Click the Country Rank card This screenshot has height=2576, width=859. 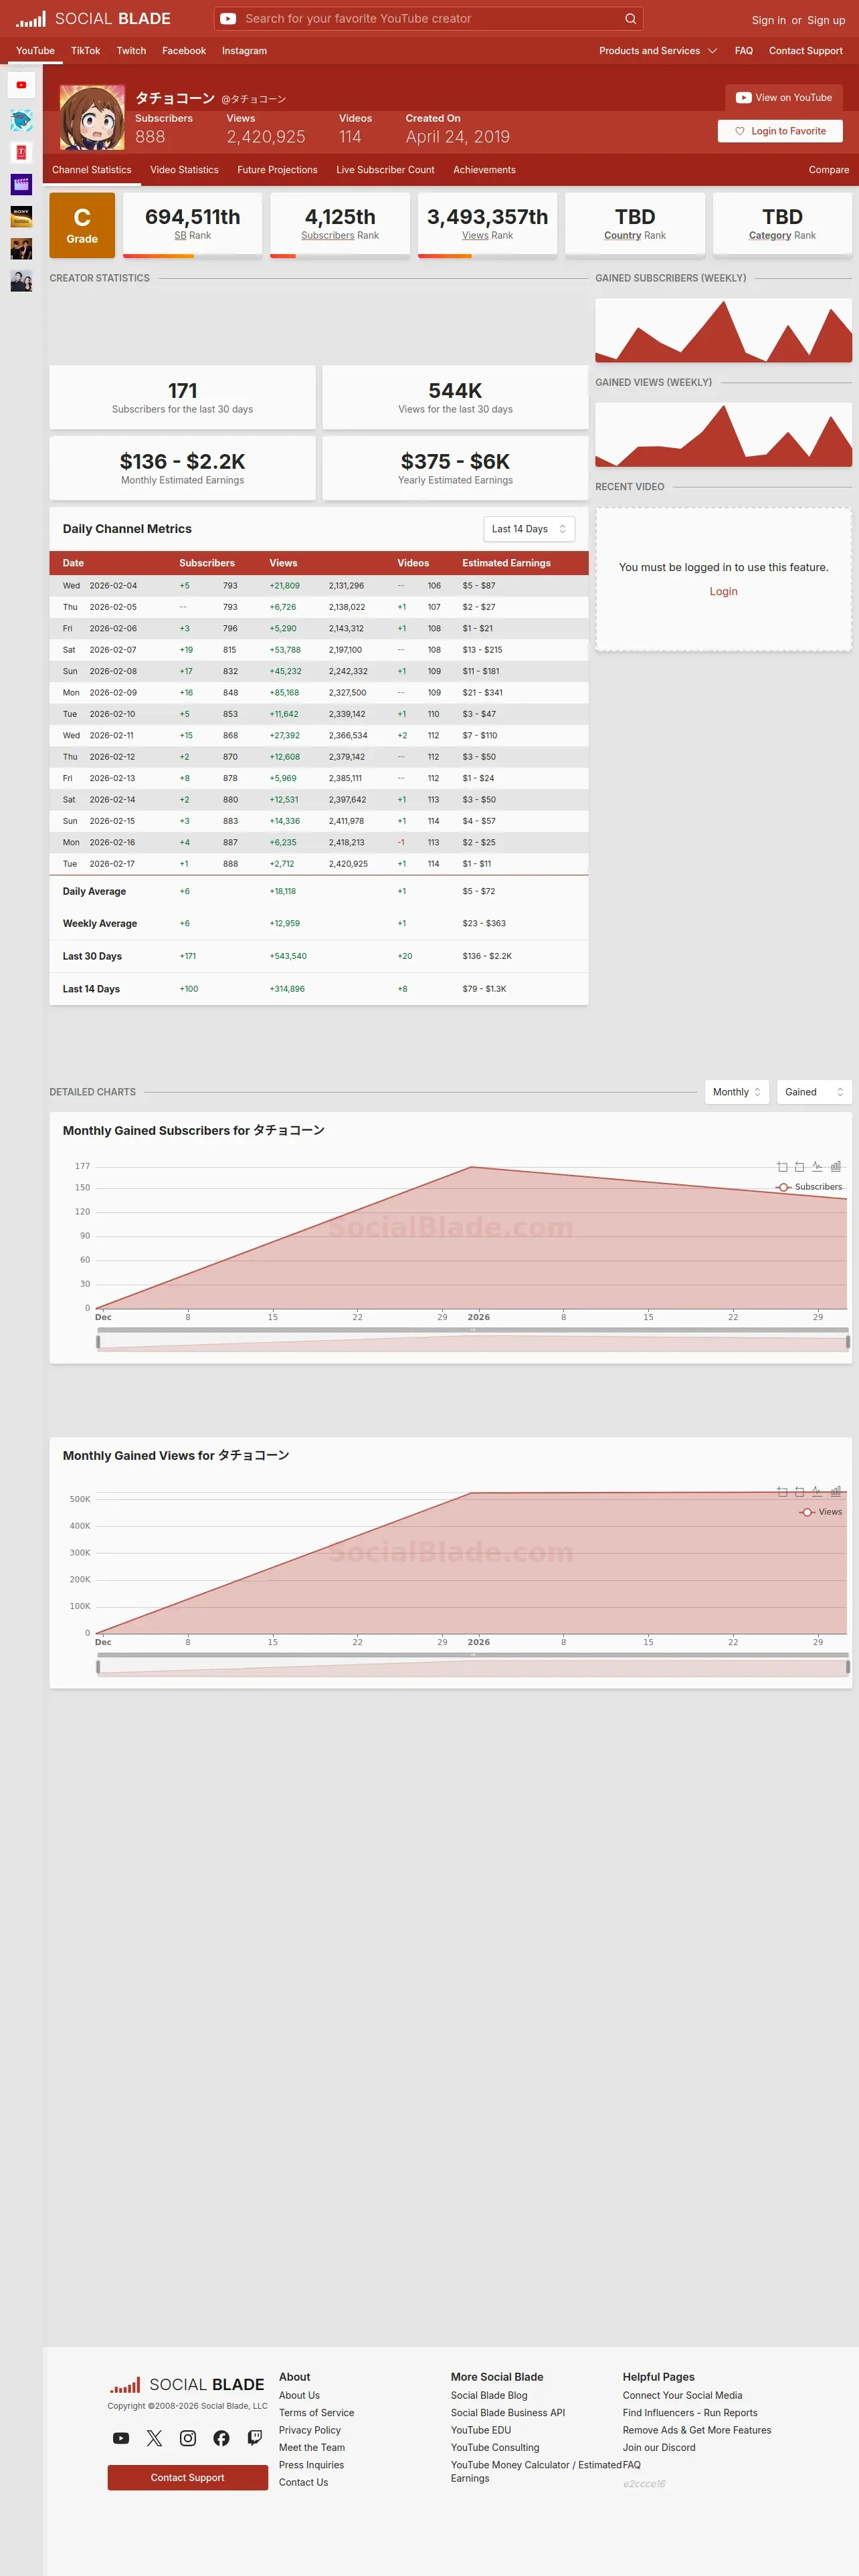635,224
